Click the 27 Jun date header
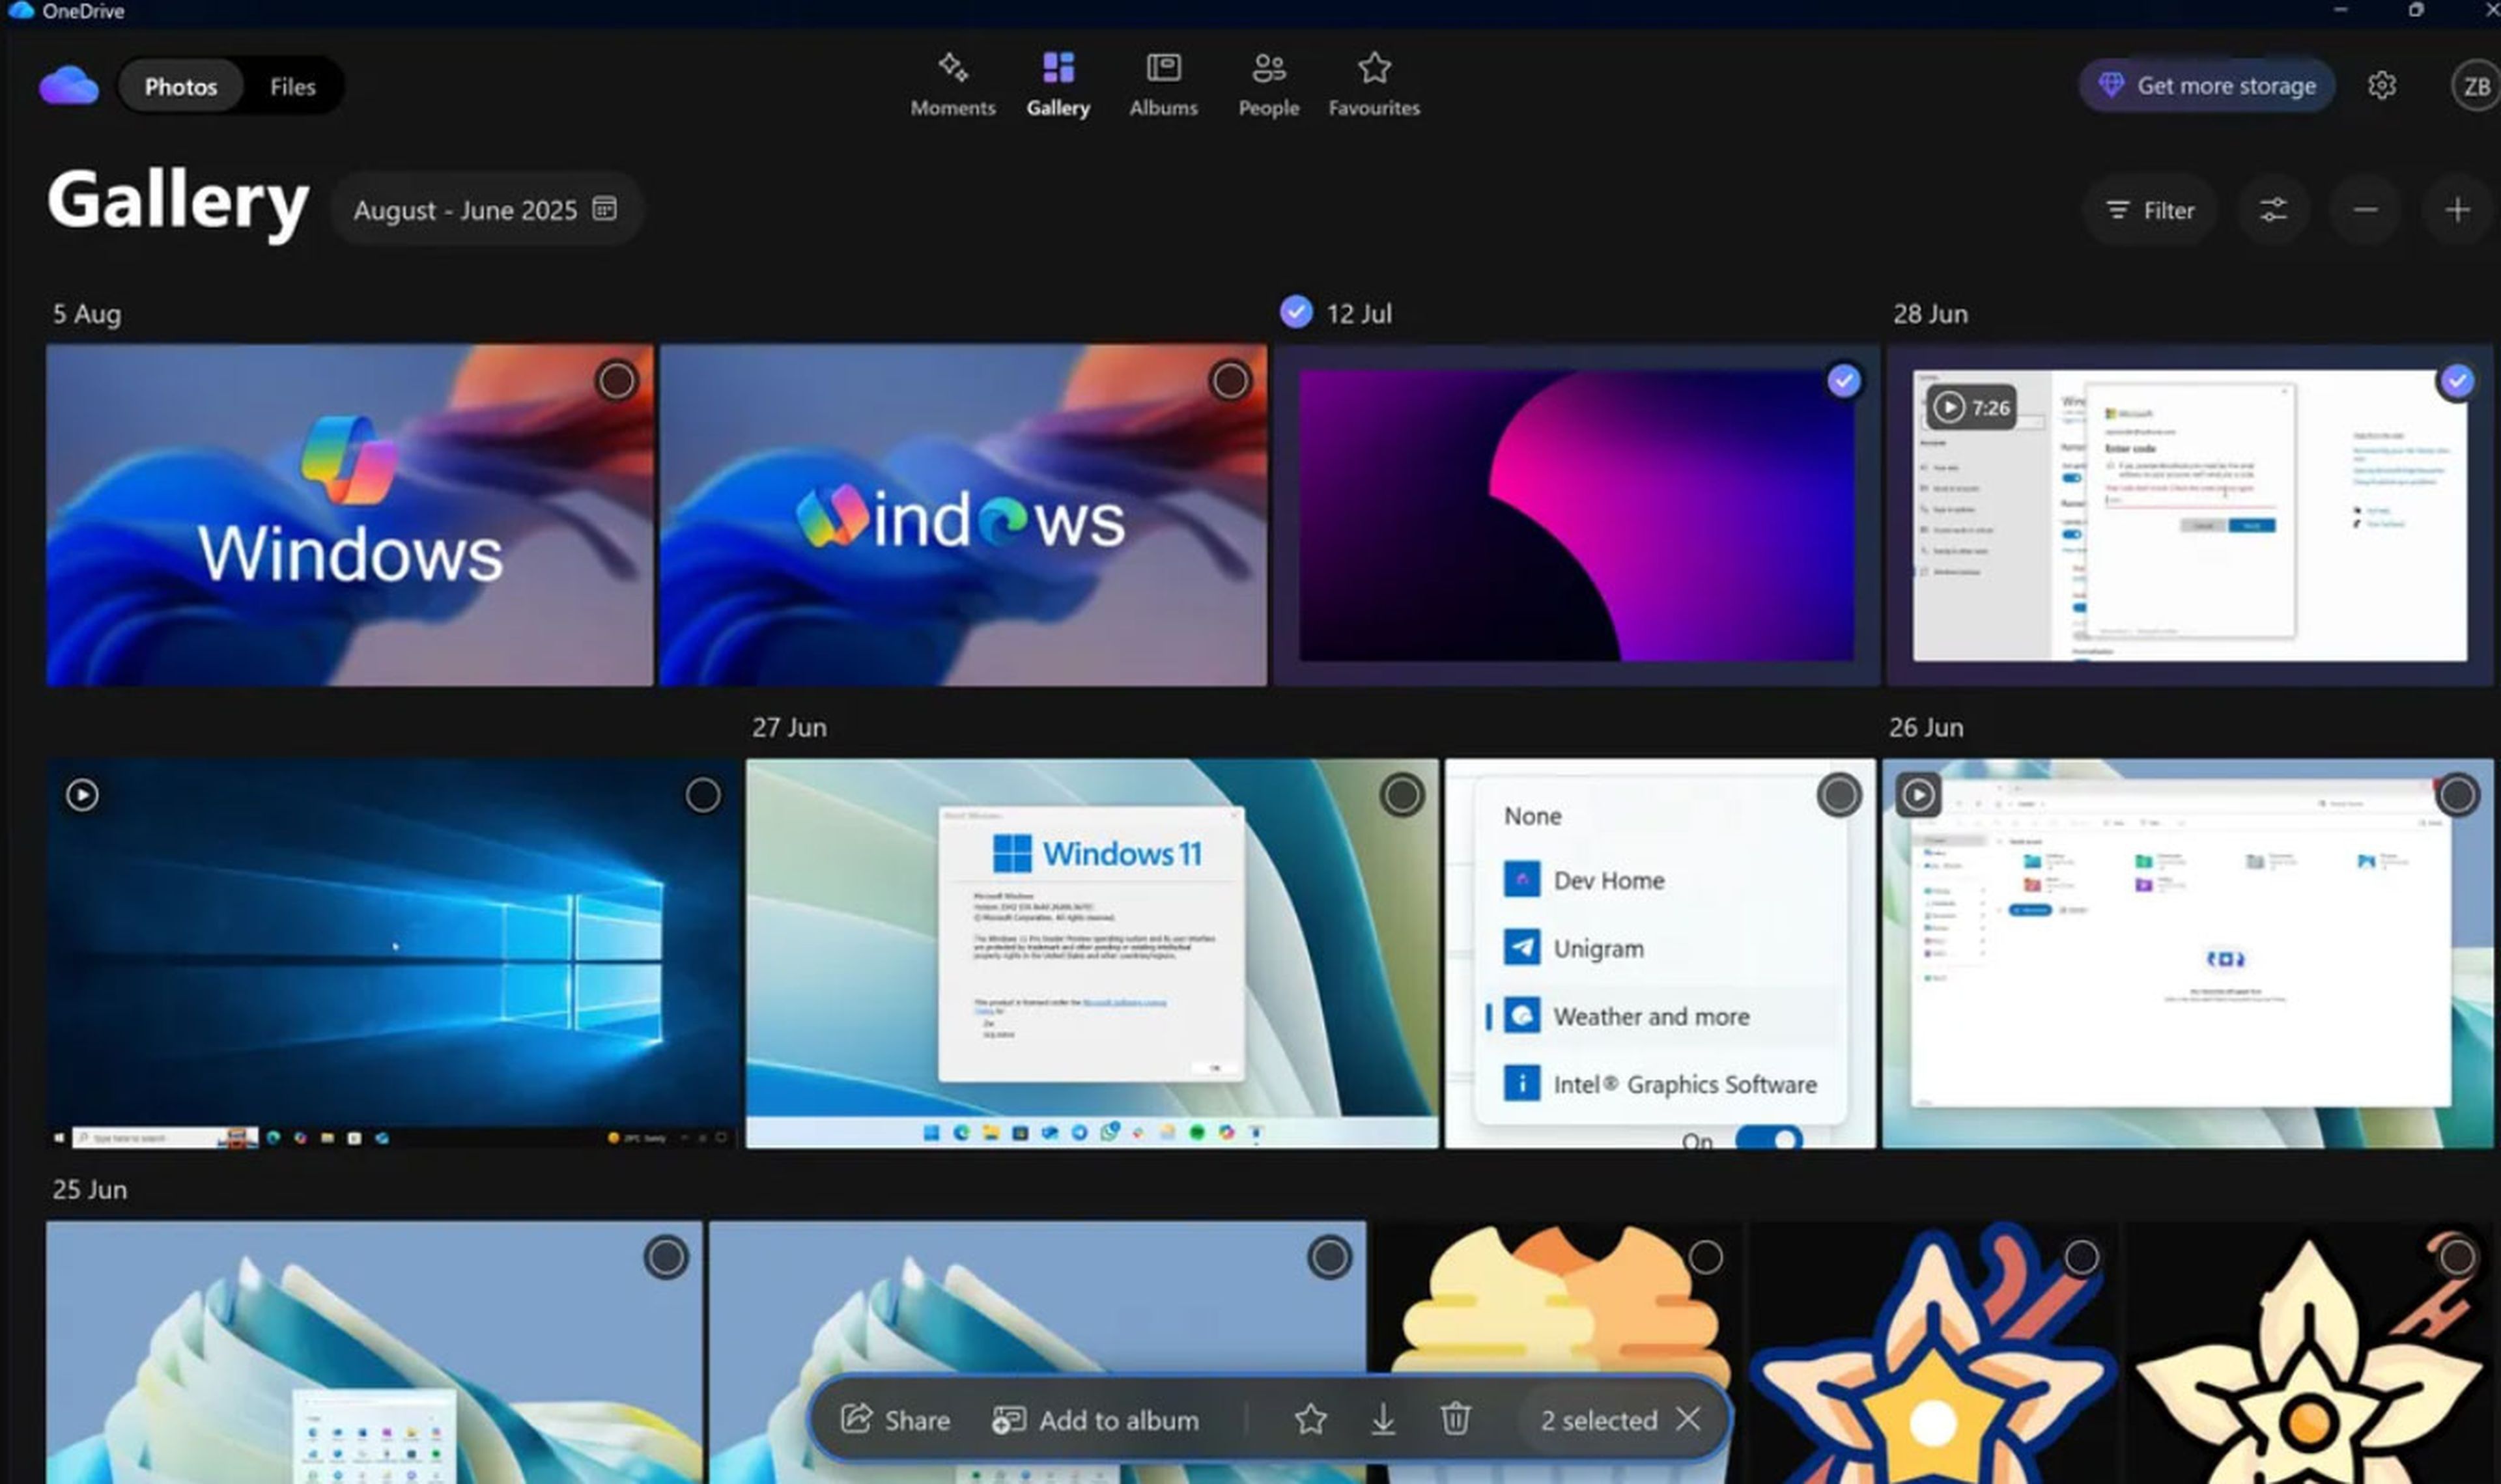Viewport: 2501px width, 1484px height. pyautogui.click(x=789, y=727)
